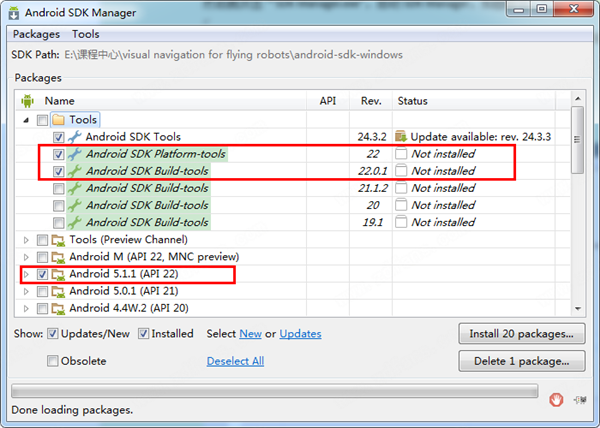Uncheck the Android SDK Platform-tools checkbox
Screen dimensions: 600x428
[59, 155]
